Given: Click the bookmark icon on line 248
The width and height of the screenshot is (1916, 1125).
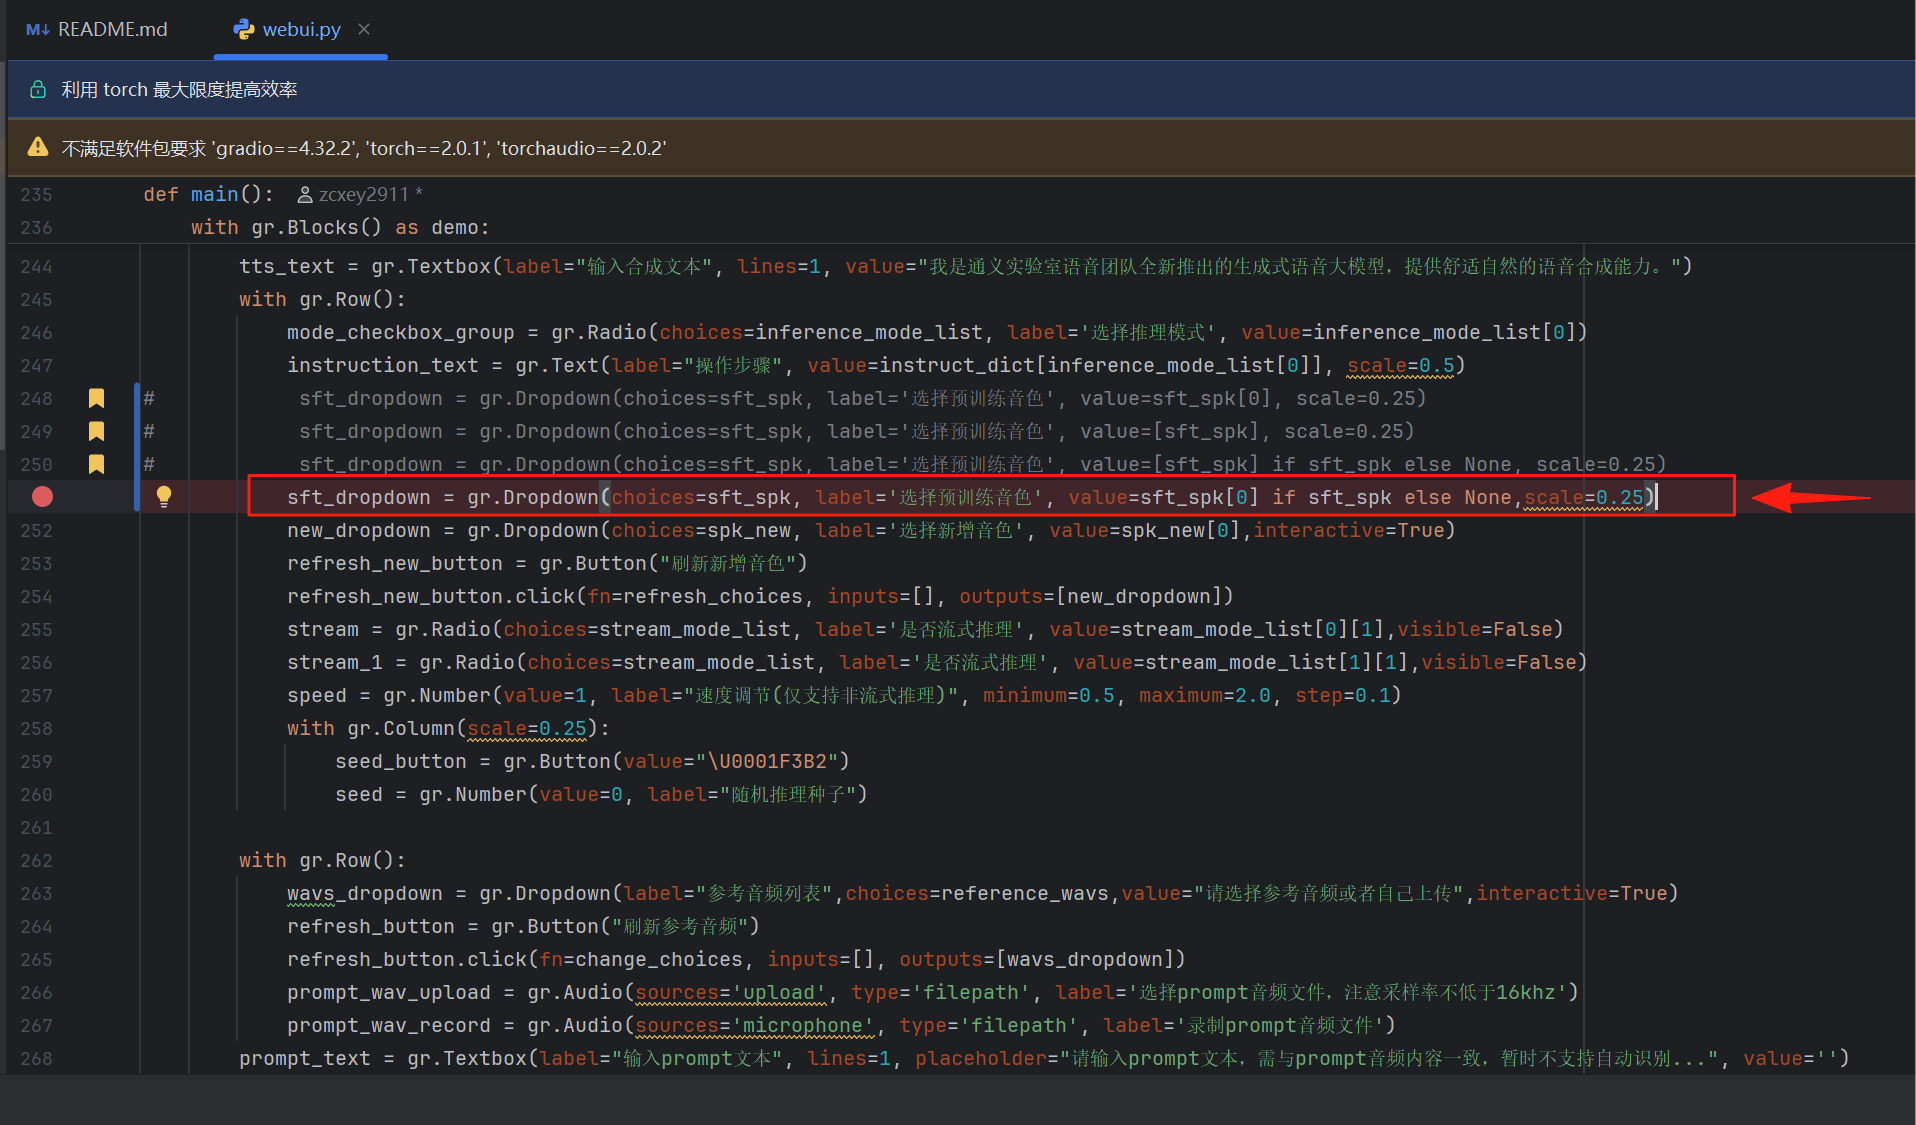Looking at the screenshot, I should 96,398.
